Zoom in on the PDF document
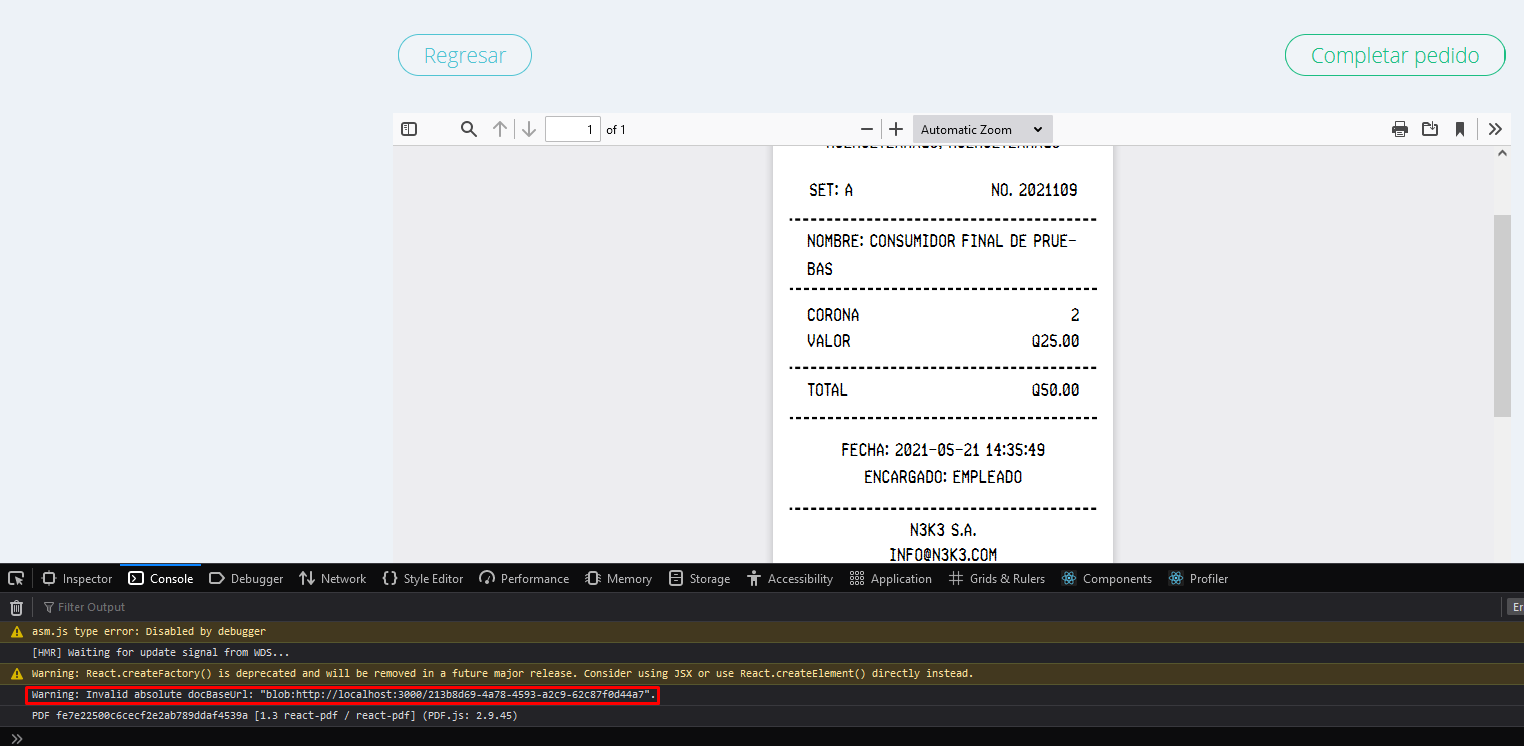 [895, 129]
